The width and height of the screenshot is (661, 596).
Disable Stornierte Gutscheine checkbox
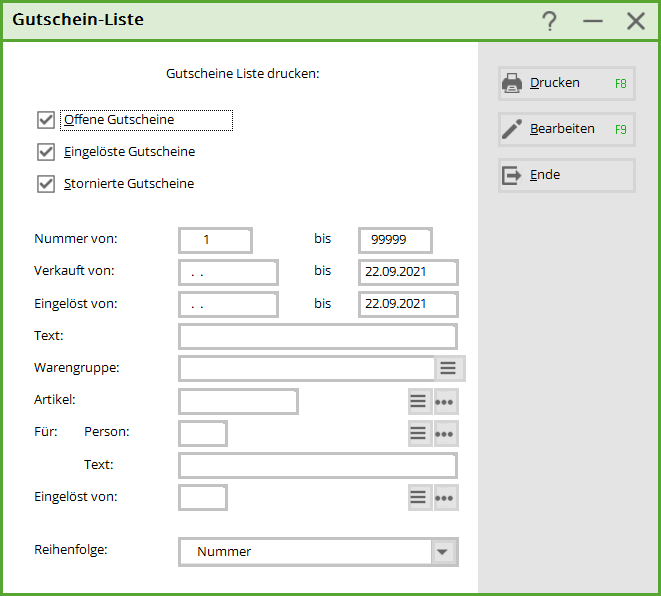pos(46,184)
